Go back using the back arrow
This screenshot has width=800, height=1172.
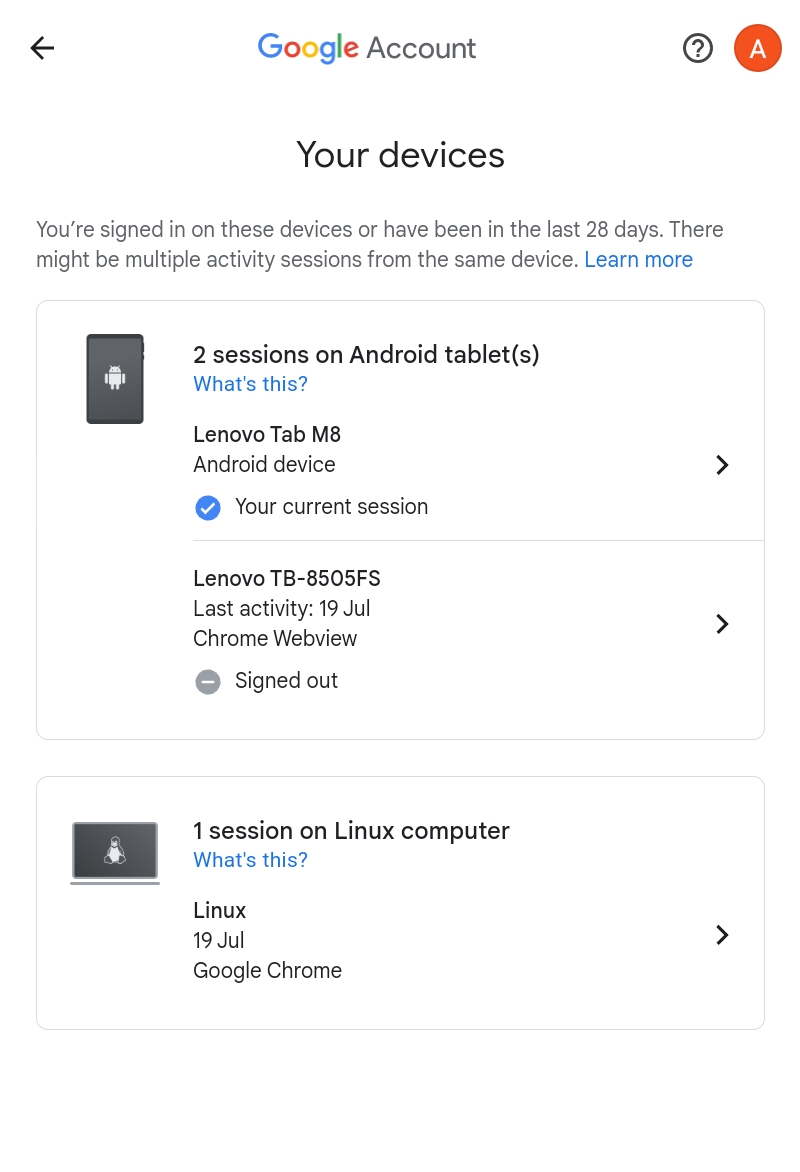[42, 48]
